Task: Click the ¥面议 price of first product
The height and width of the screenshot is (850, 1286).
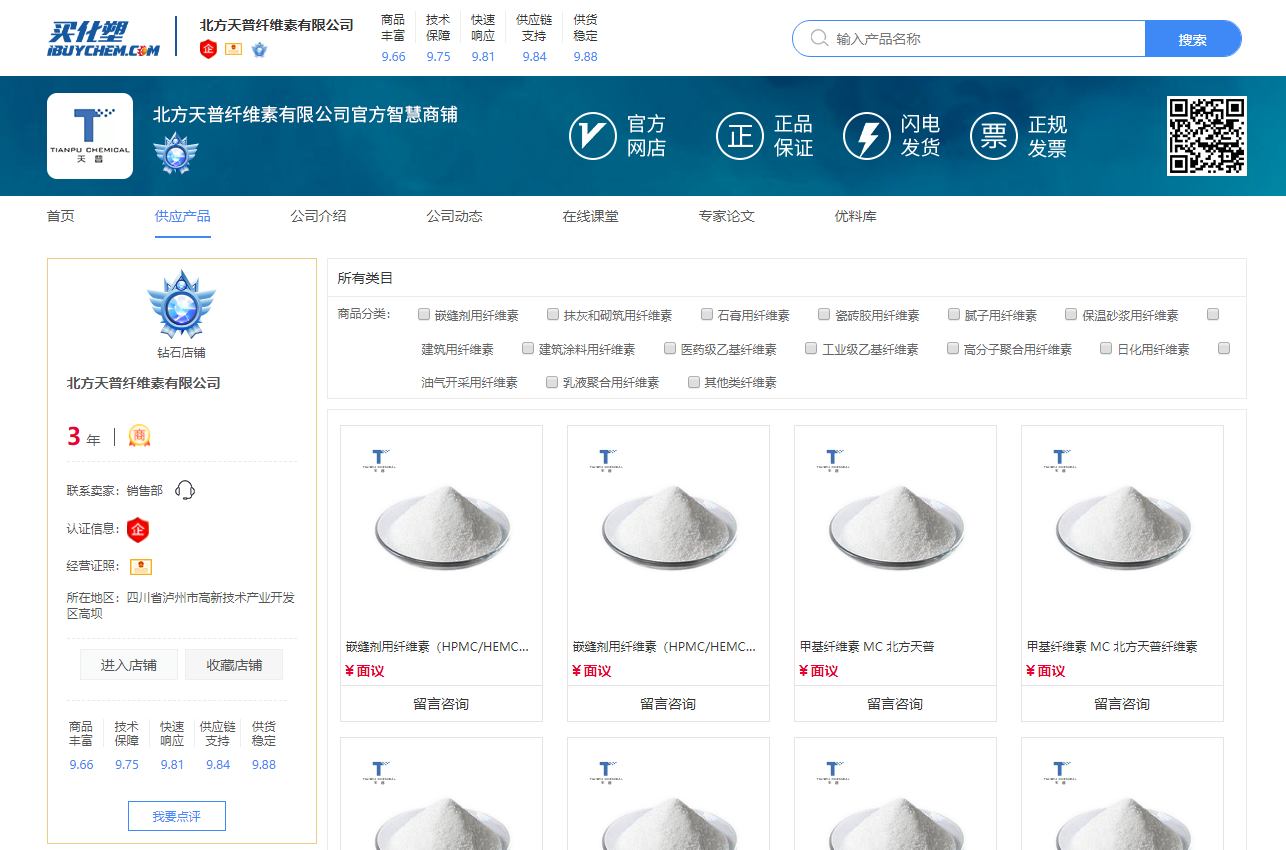Action: [365, 671]
